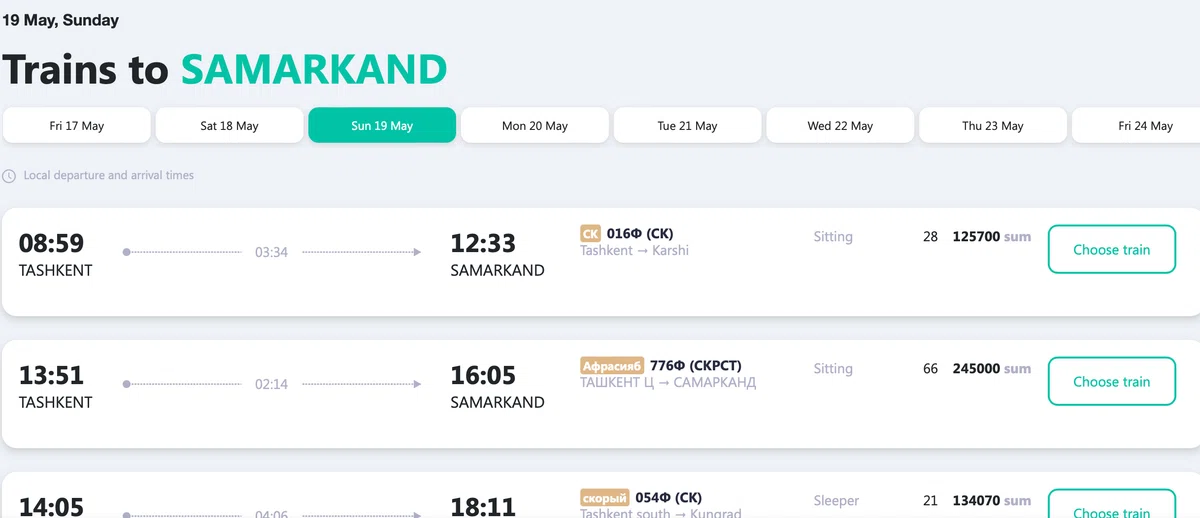Click the 245000 sum sitting price
Screen dimensions: 1200x518
(991, 369)
